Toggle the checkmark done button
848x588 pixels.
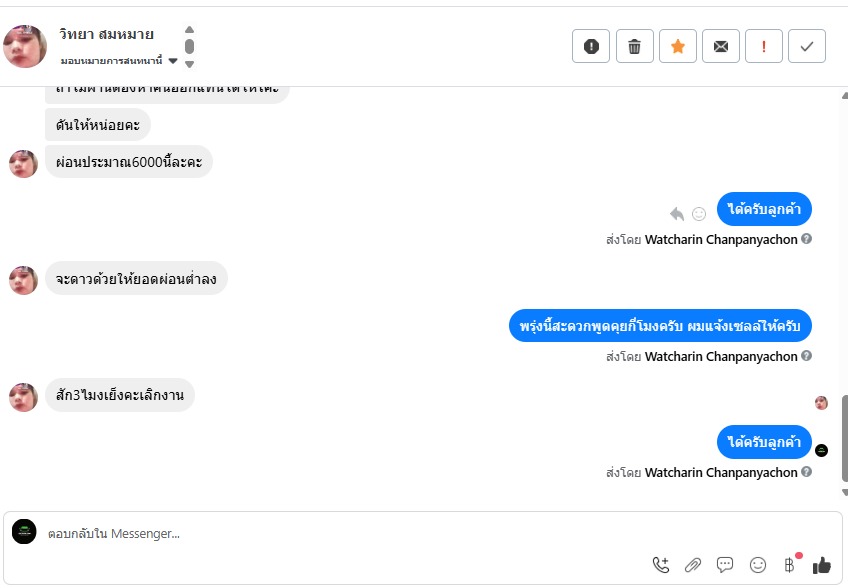pos(806,46)
